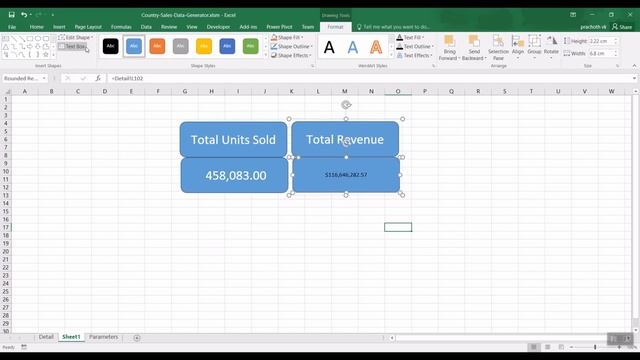
Task: Click the Edit Shape button
Action: pos(76,37)
